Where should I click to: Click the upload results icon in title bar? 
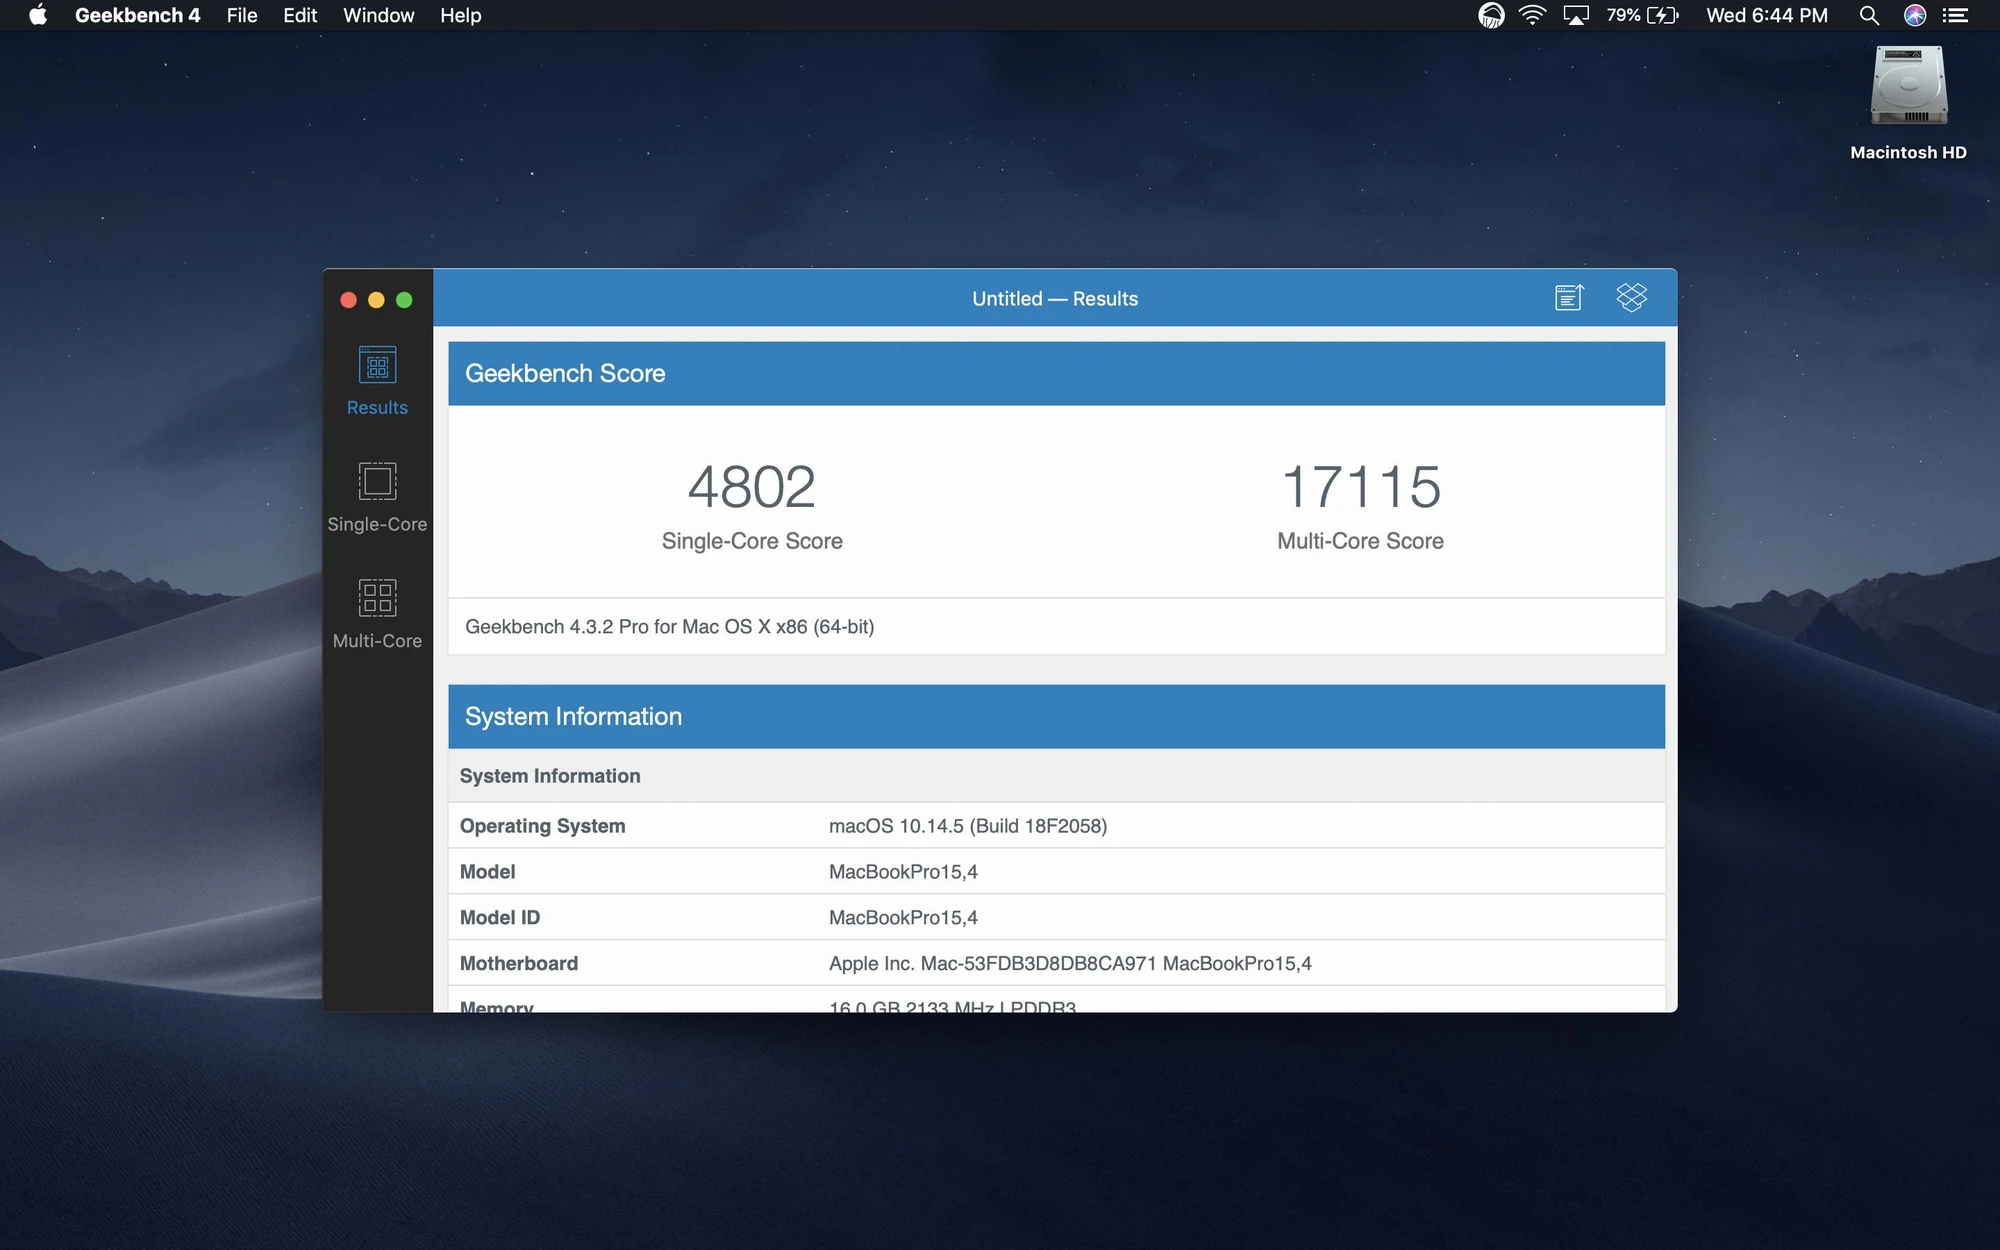pos(1569,298)
